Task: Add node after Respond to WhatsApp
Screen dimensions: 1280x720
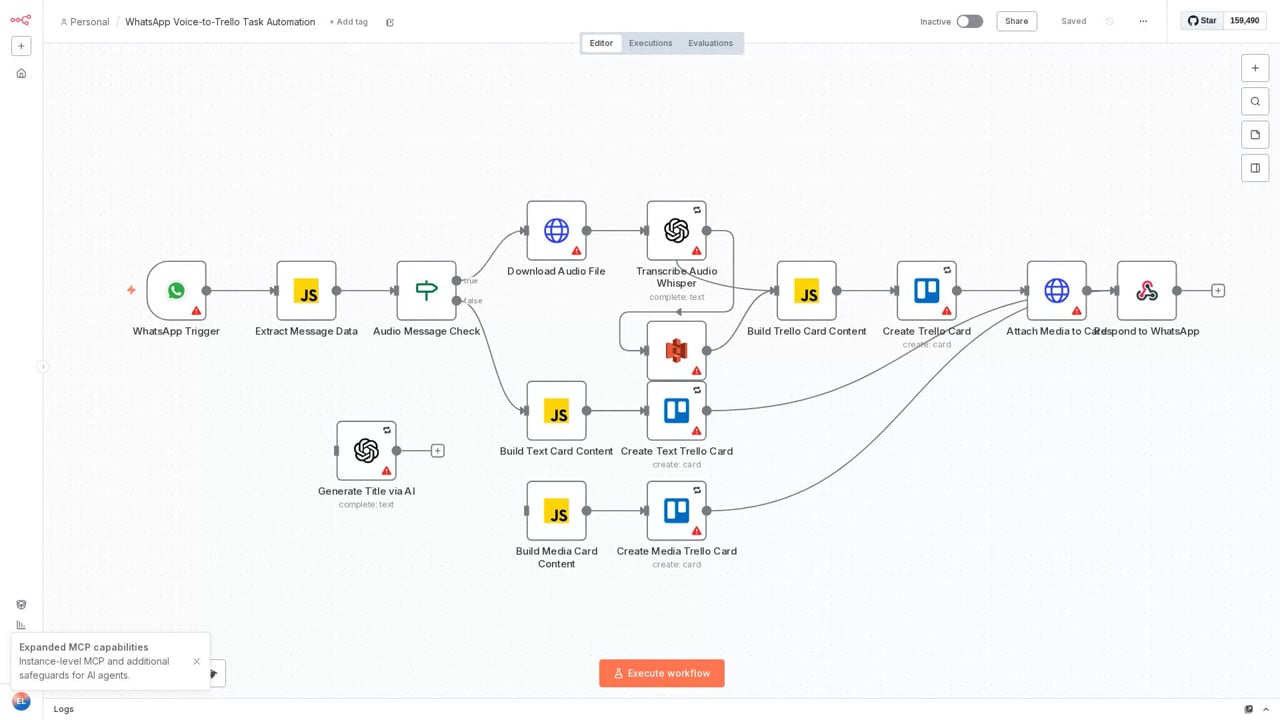Action: [1217, 291]
